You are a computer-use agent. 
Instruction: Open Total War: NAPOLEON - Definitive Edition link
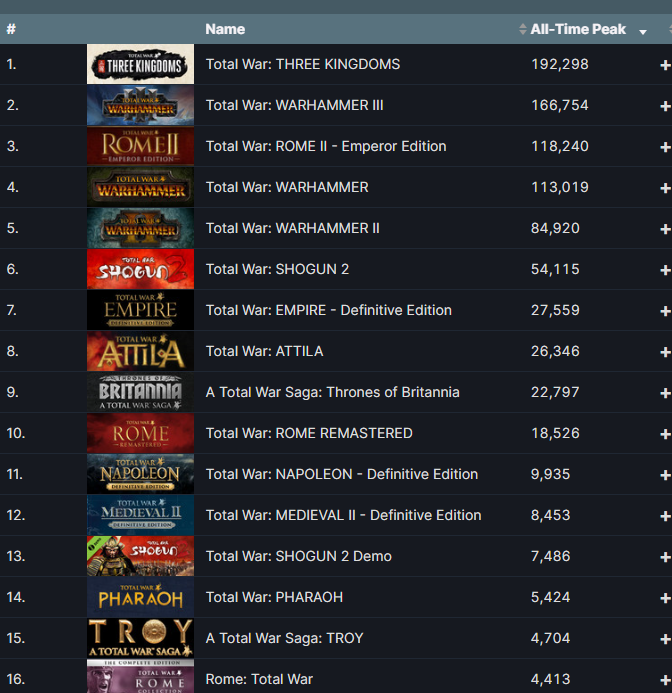[342, 474]
